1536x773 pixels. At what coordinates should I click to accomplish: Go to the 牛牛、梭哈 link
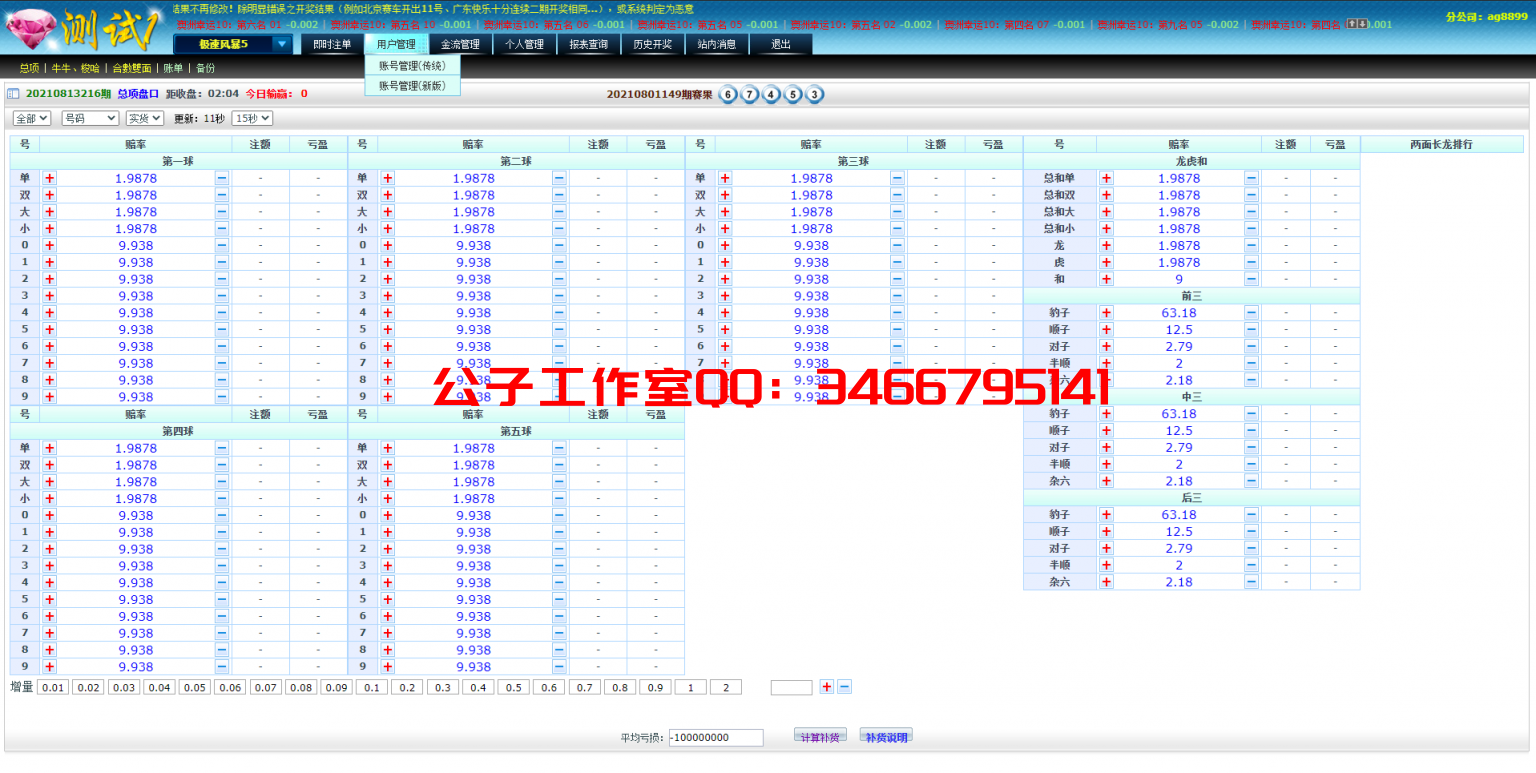pyautogui.click(x=76, y=68)
